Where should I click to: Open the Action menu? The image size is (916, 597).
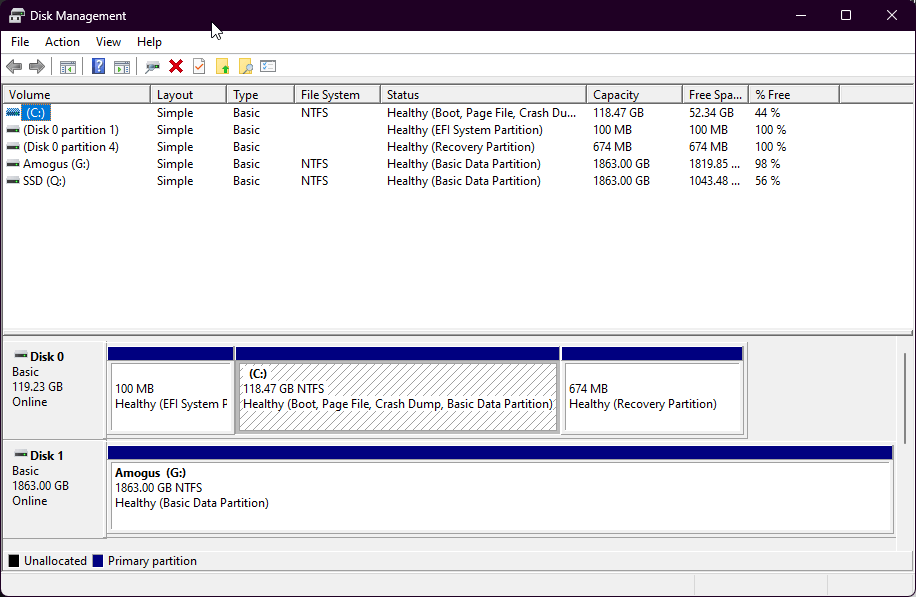point(63,42)
